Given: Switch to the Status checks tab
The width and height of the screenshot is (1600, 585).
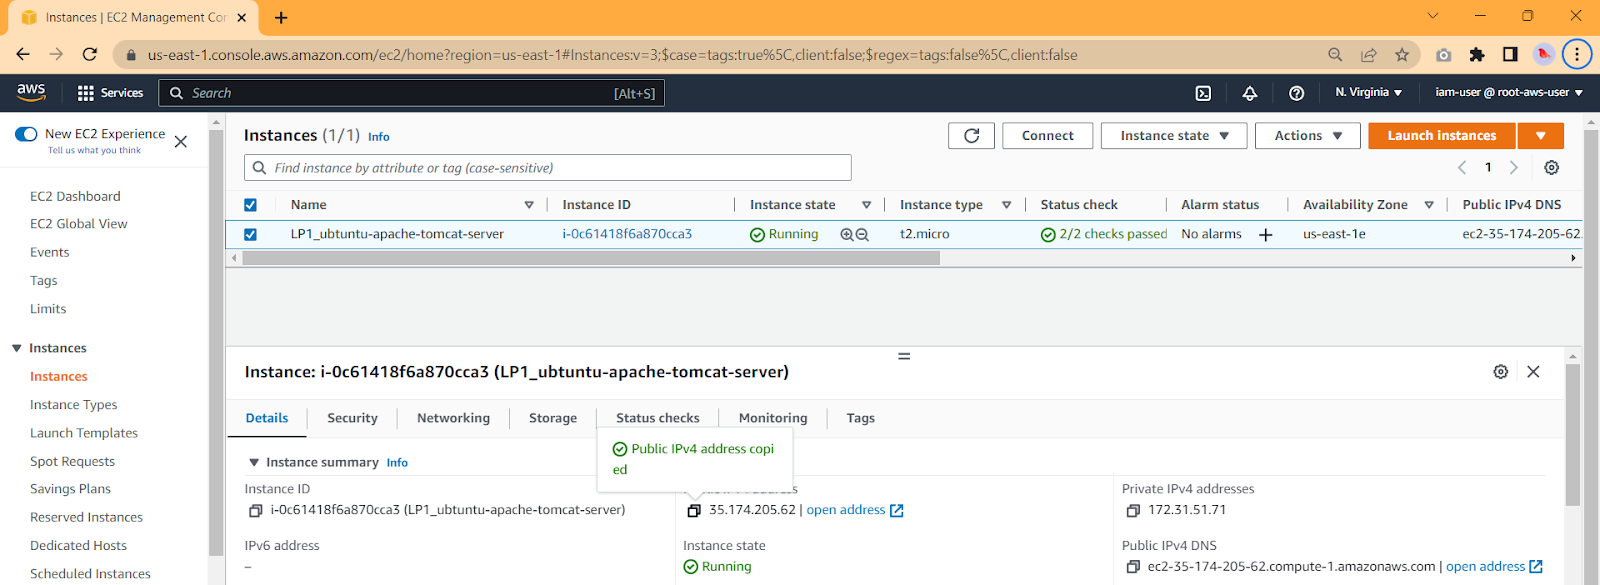Looking at the screenshot, I should tap(658, 418).
